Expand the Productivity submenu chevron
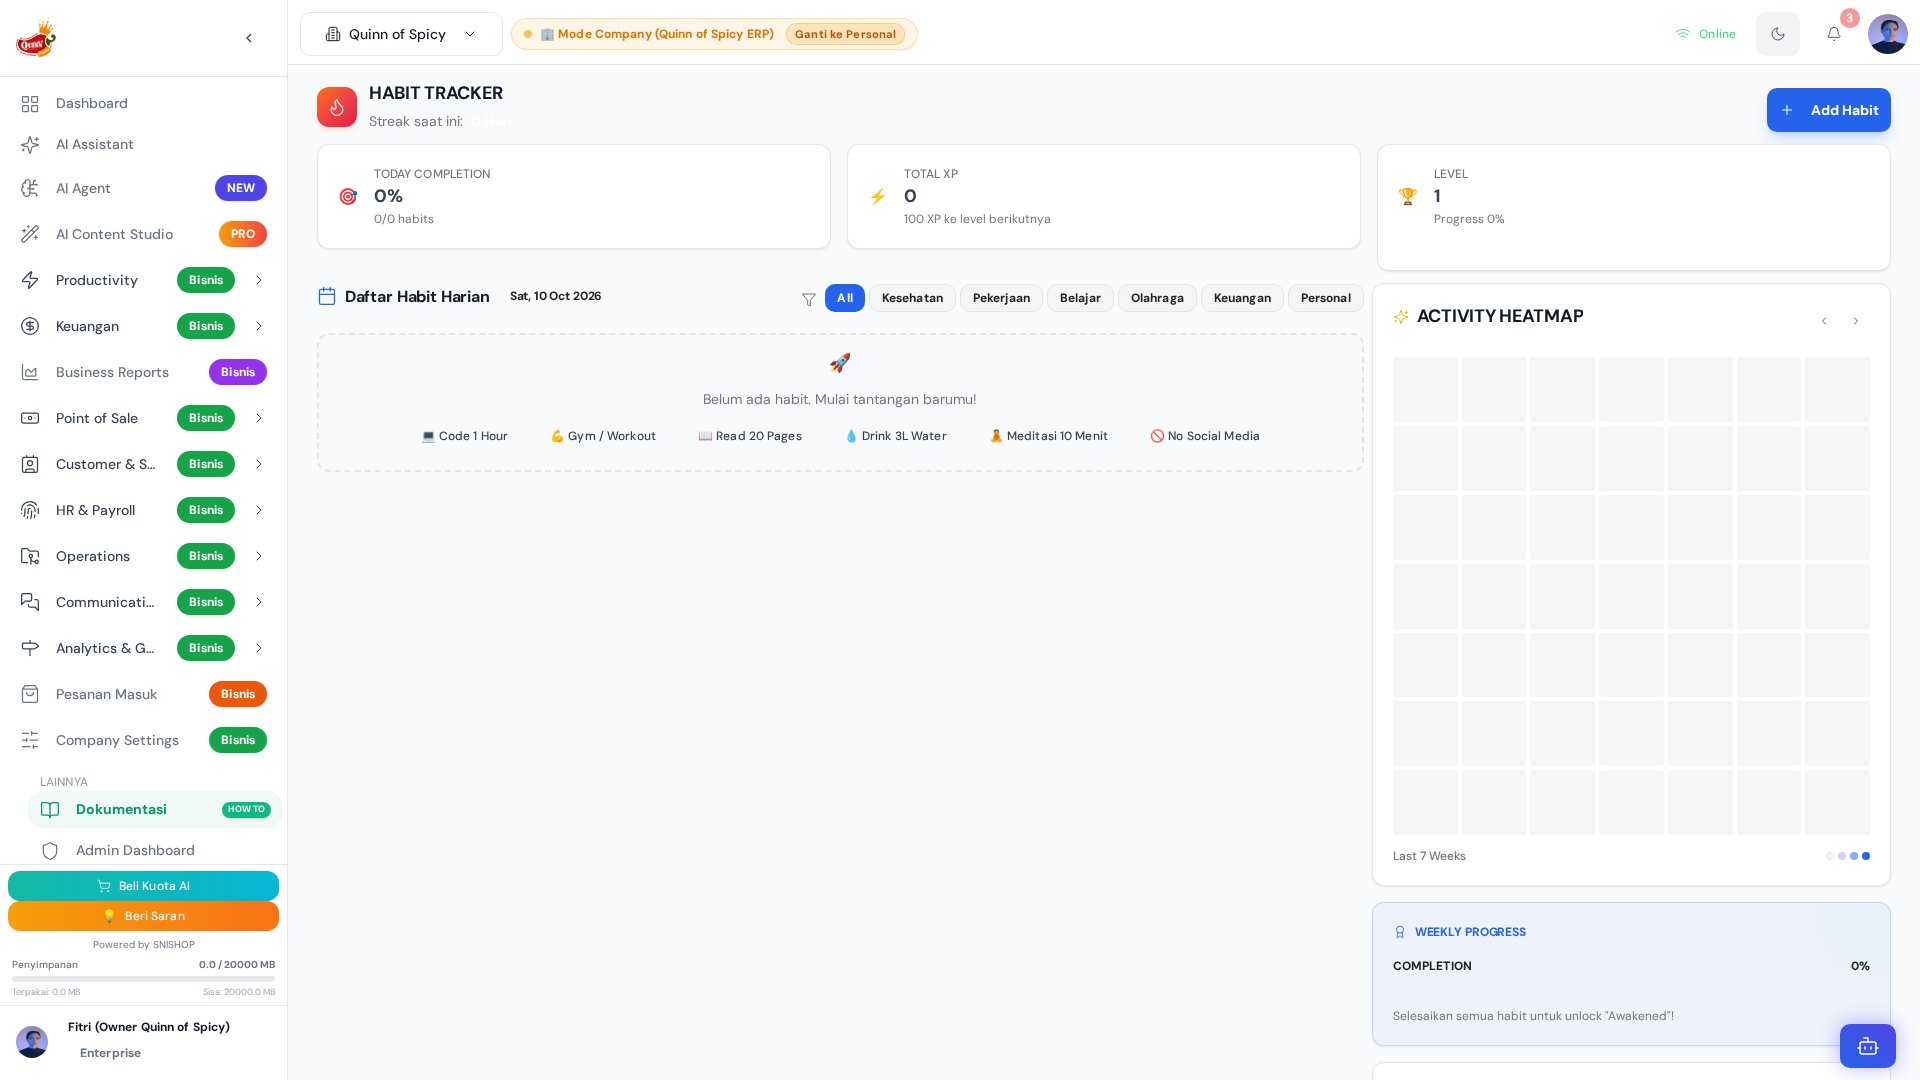 point(259,280)
